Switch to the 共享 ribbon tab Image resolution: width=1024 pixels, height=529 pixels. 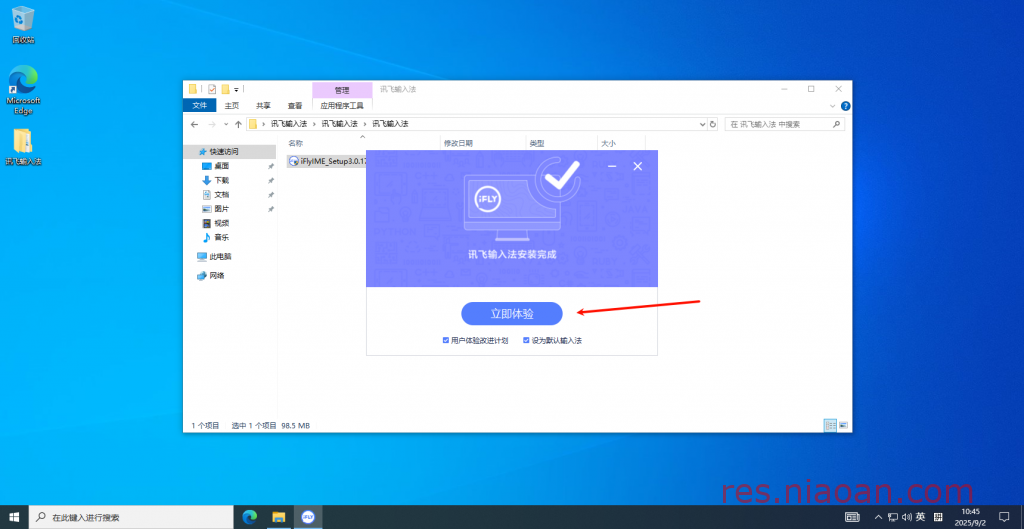tap(263, 105)
